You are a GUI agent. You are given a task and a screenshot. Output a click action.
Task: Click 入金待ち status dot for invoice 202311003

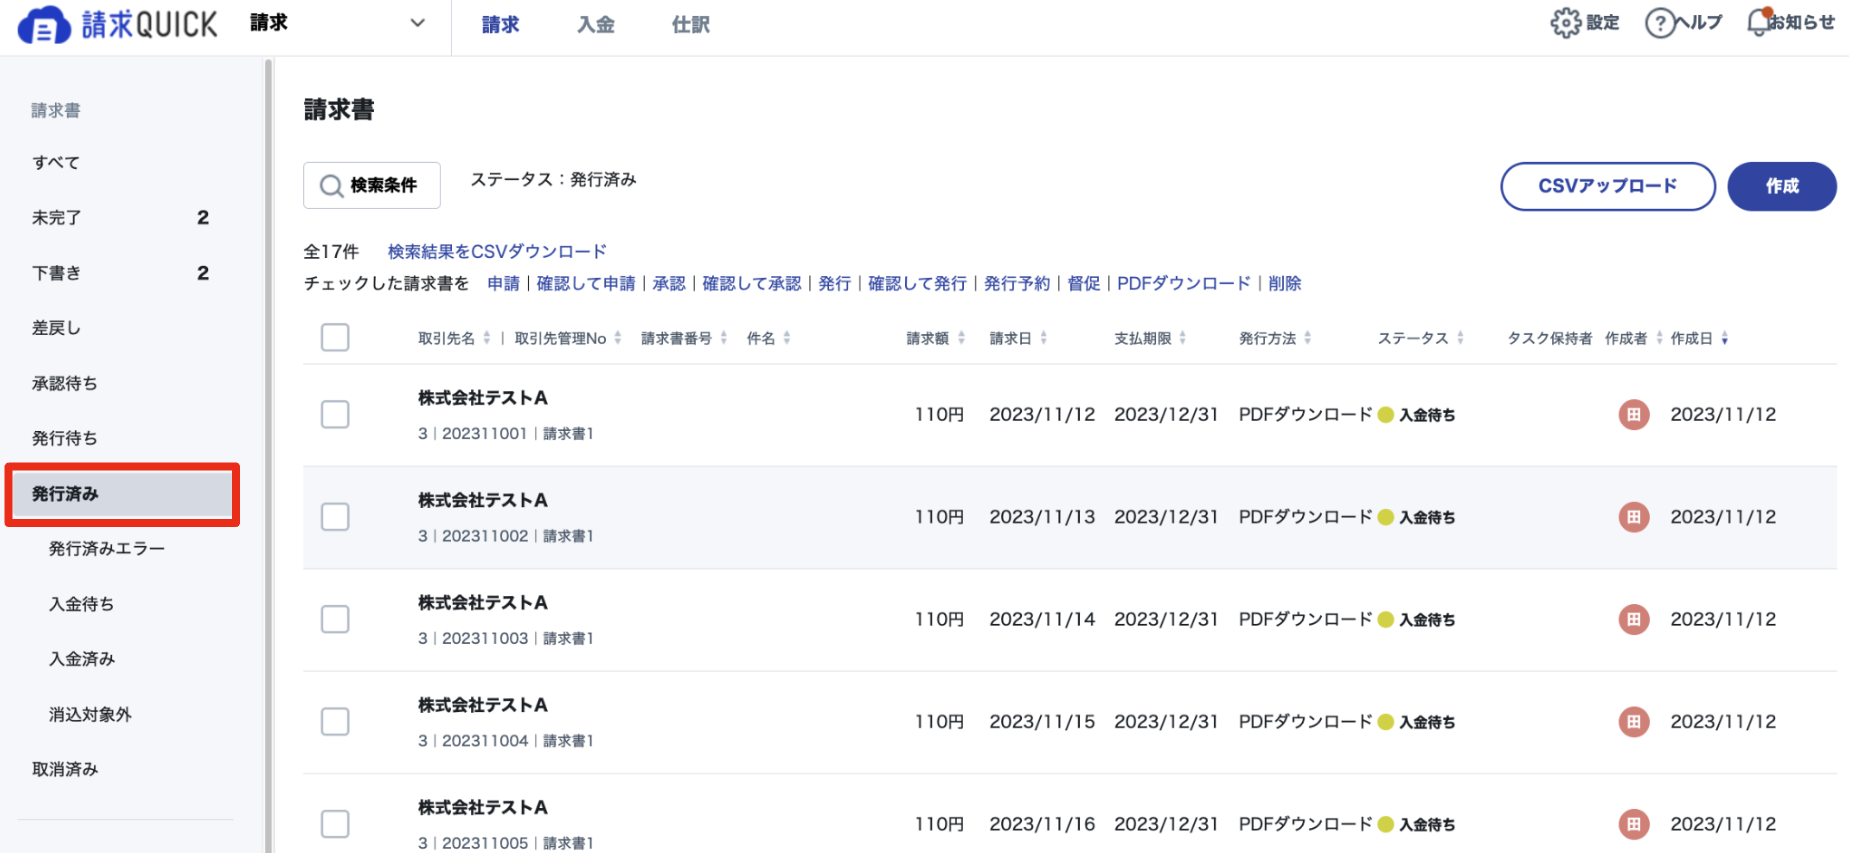click(x=1386, y=620)
